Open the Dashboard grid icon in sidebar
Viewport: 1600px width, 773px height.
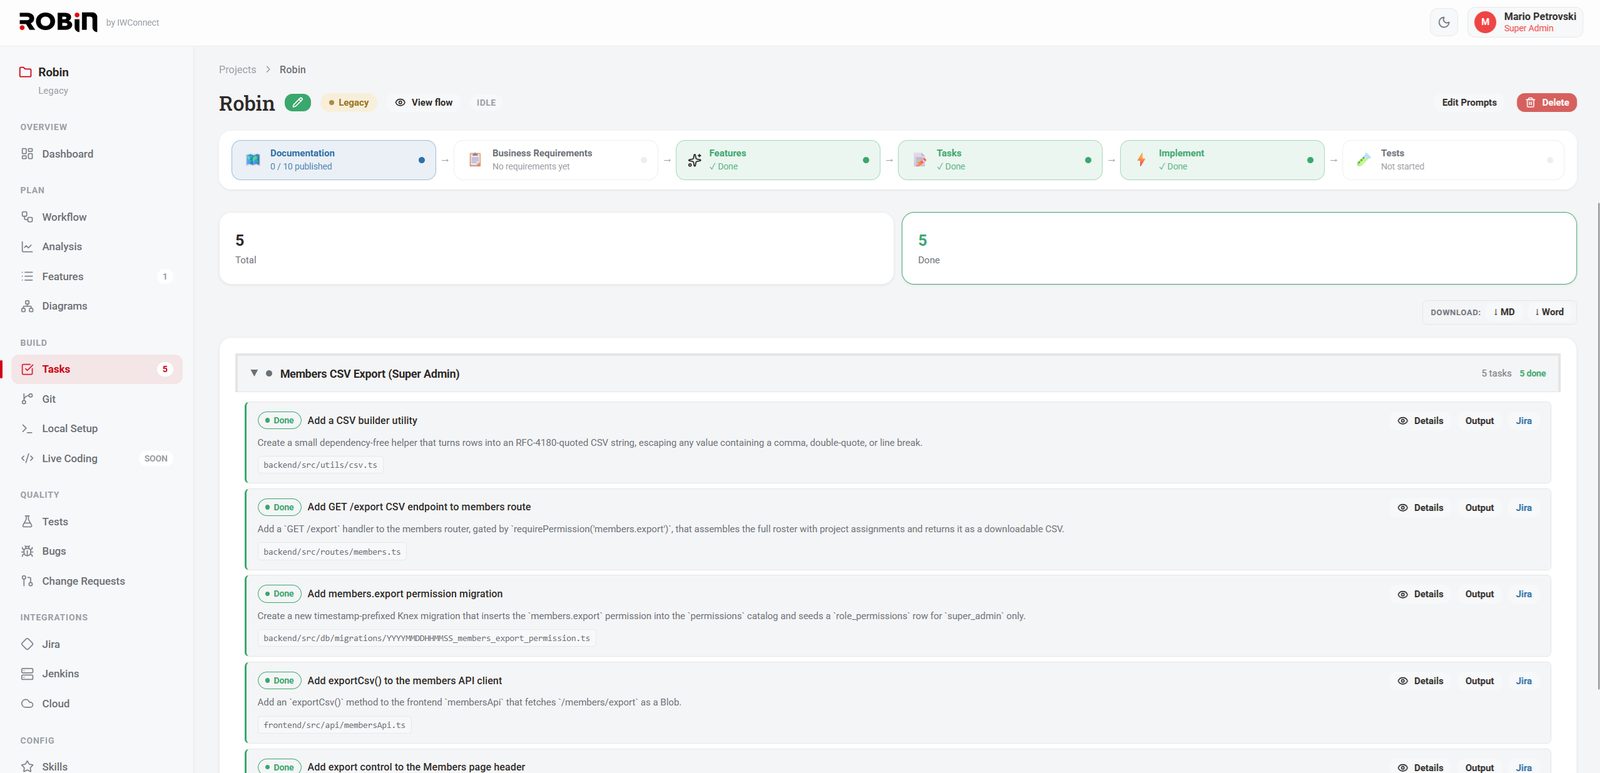[27, 154]
